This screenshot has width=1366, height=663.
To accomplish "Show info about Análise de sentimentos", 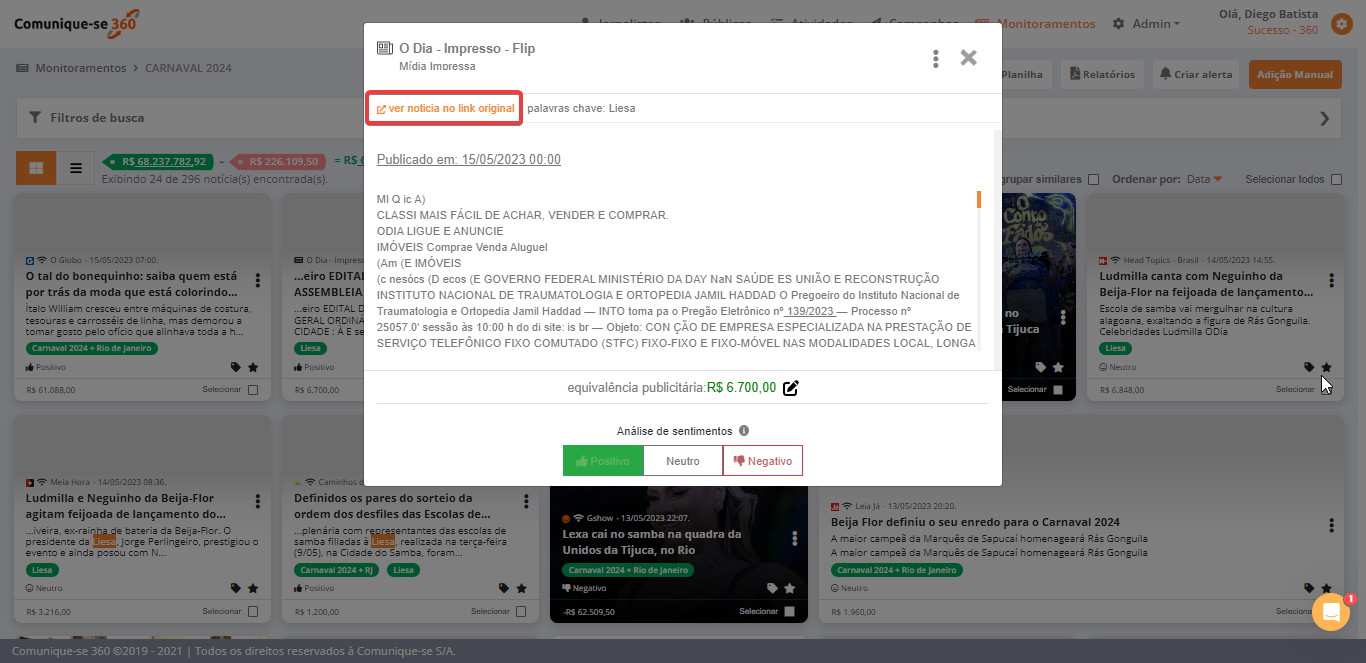I will pos(744,431).
